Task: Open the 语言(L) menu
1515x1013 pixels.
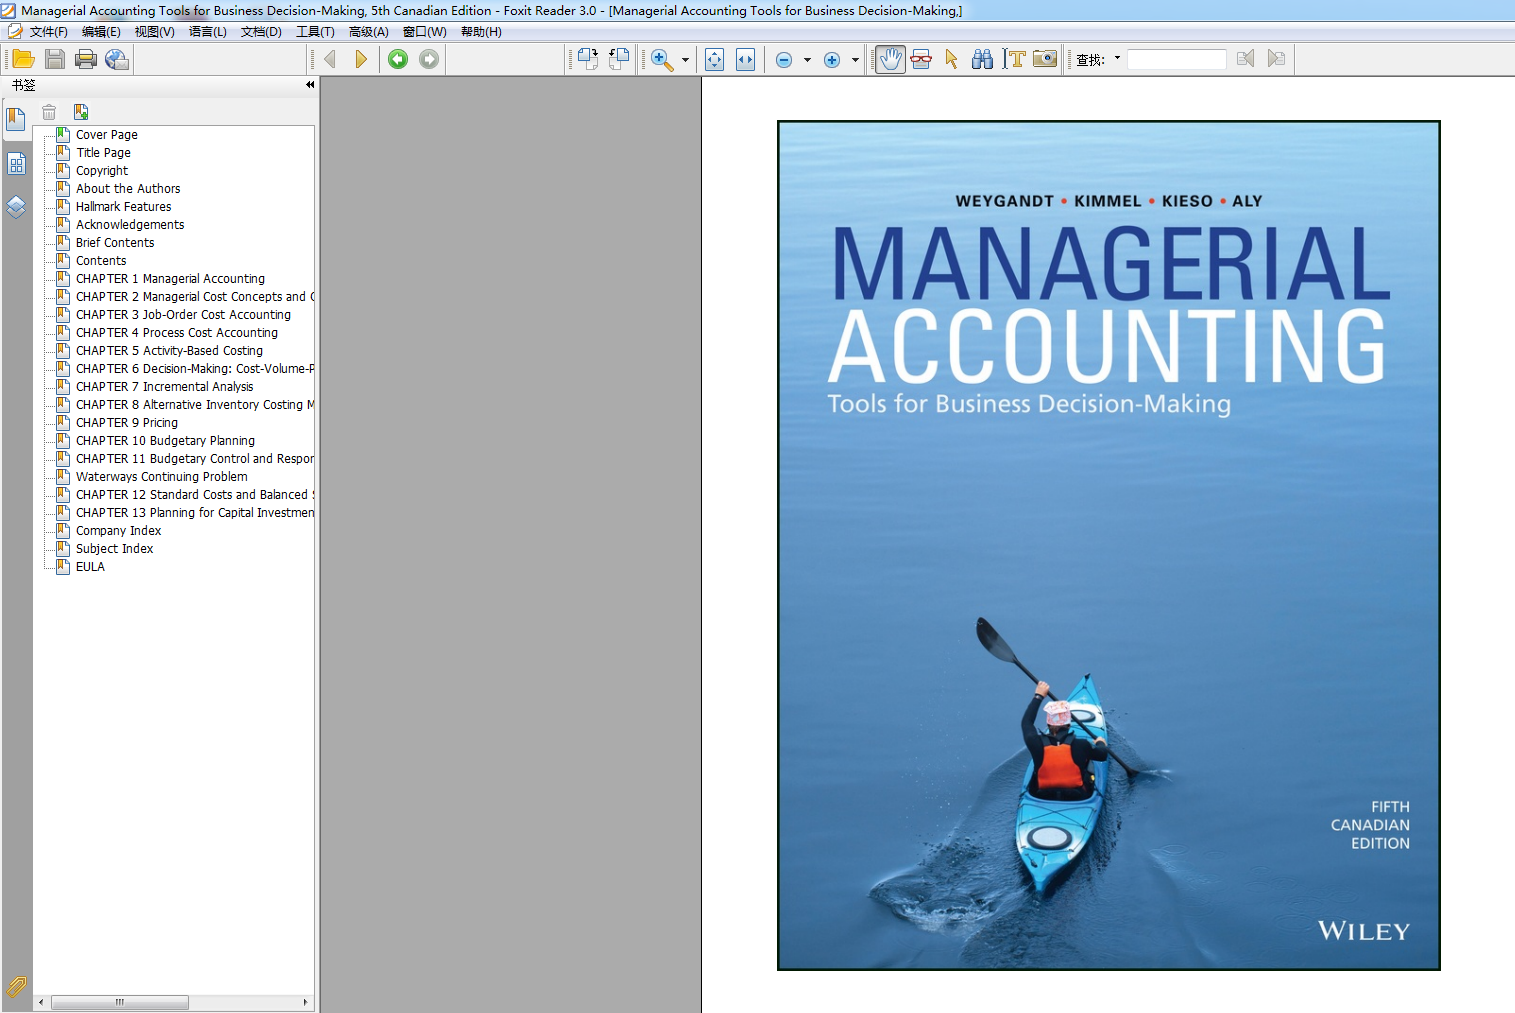Action: click(x=208, y=32)
